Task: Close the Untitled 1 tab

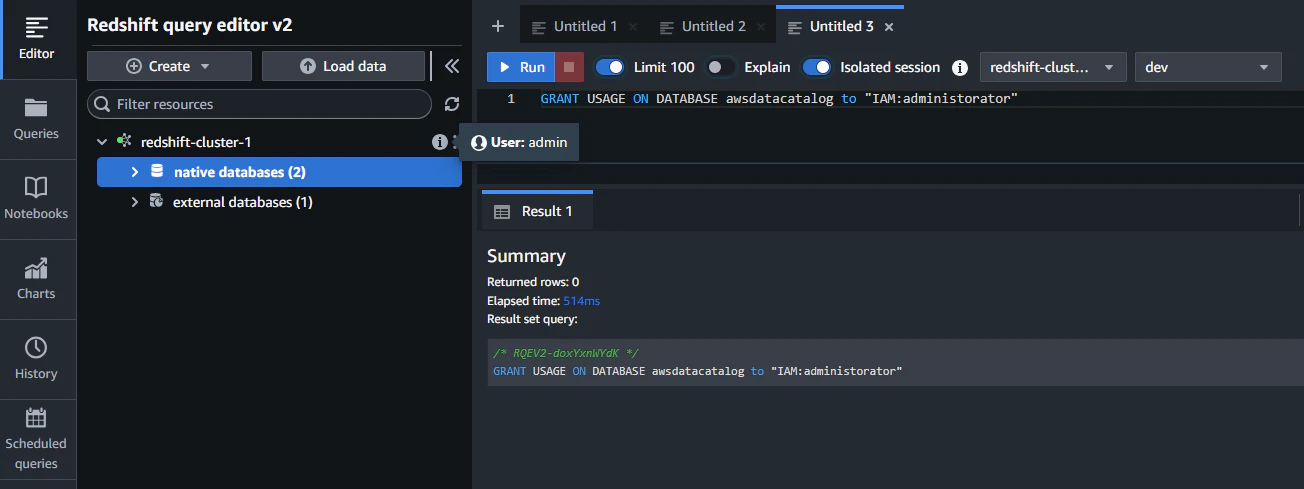Action: (x=632, y=27)
